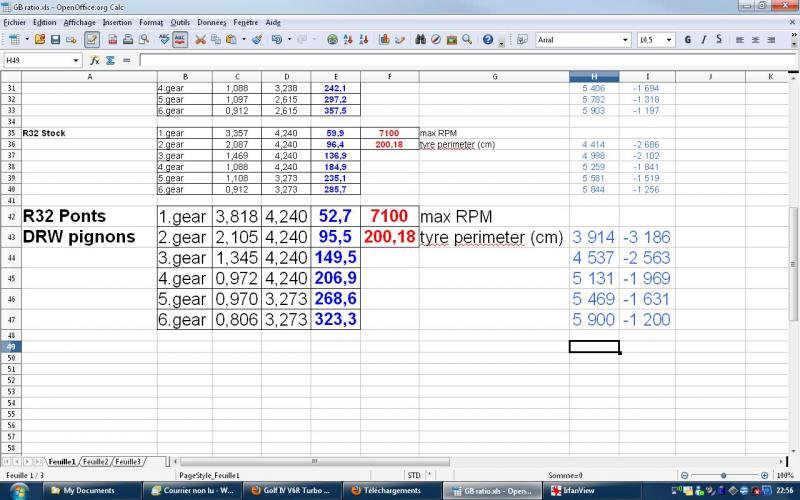This screenshot has width=800, height=500.
Task: Click the New spreadsheet icon
Action: pyautogui.click(x=14, y=39)
